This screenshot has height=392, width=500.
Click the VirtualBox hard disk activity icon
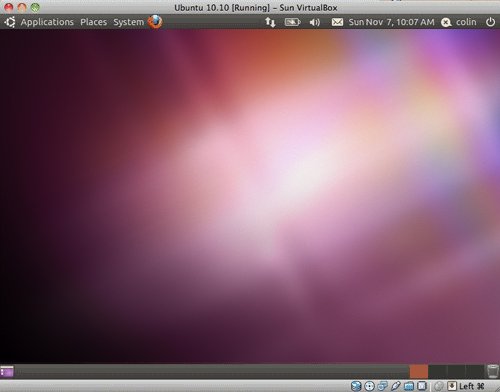click(x=356, y=386)
